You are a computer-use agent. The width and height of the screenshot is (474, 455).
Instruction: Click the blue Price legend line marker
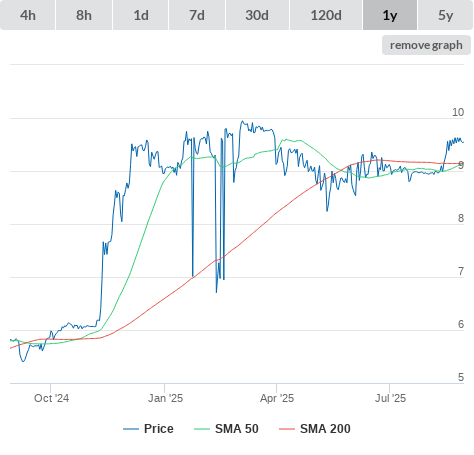coord(131,429)
